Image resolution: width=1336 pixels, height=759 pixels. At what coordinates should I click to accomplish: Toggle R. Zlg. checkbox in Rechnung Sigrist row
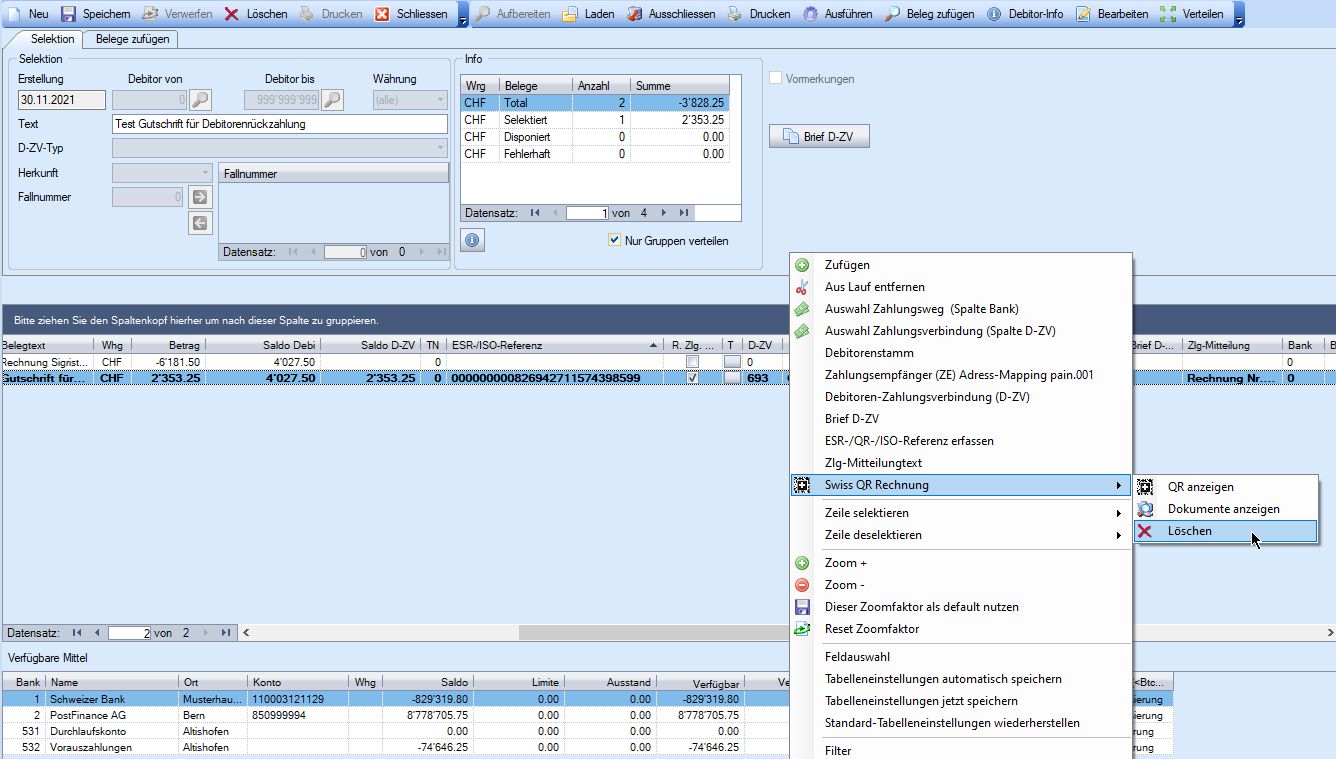[x=692, y=361]
